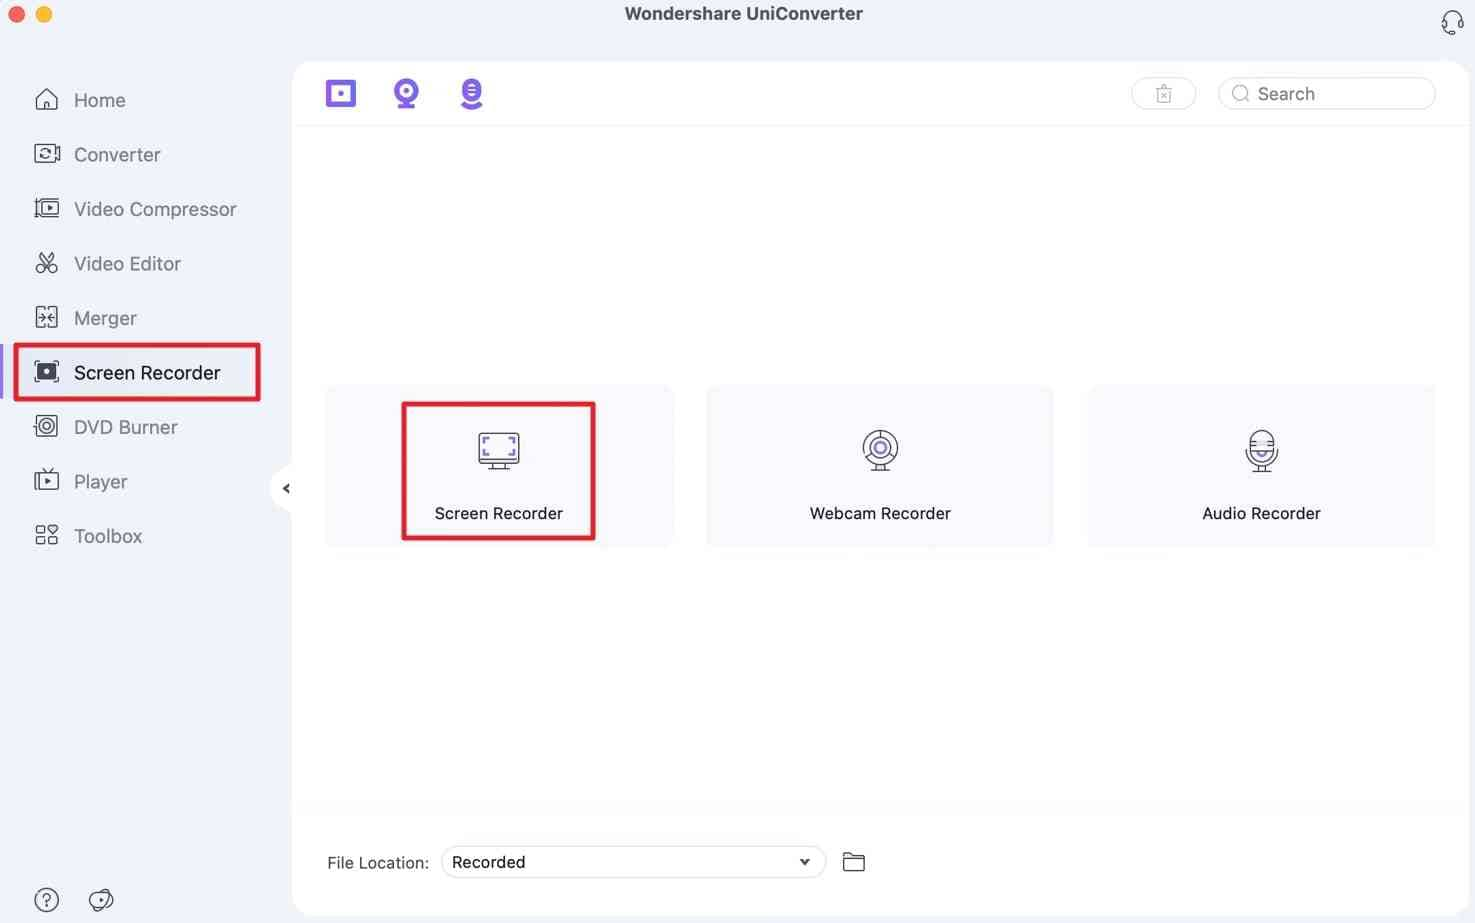Launch the Audio Recorder card
The height and width of the screenshot is (923, 1475).
[x=1261, y=466]
